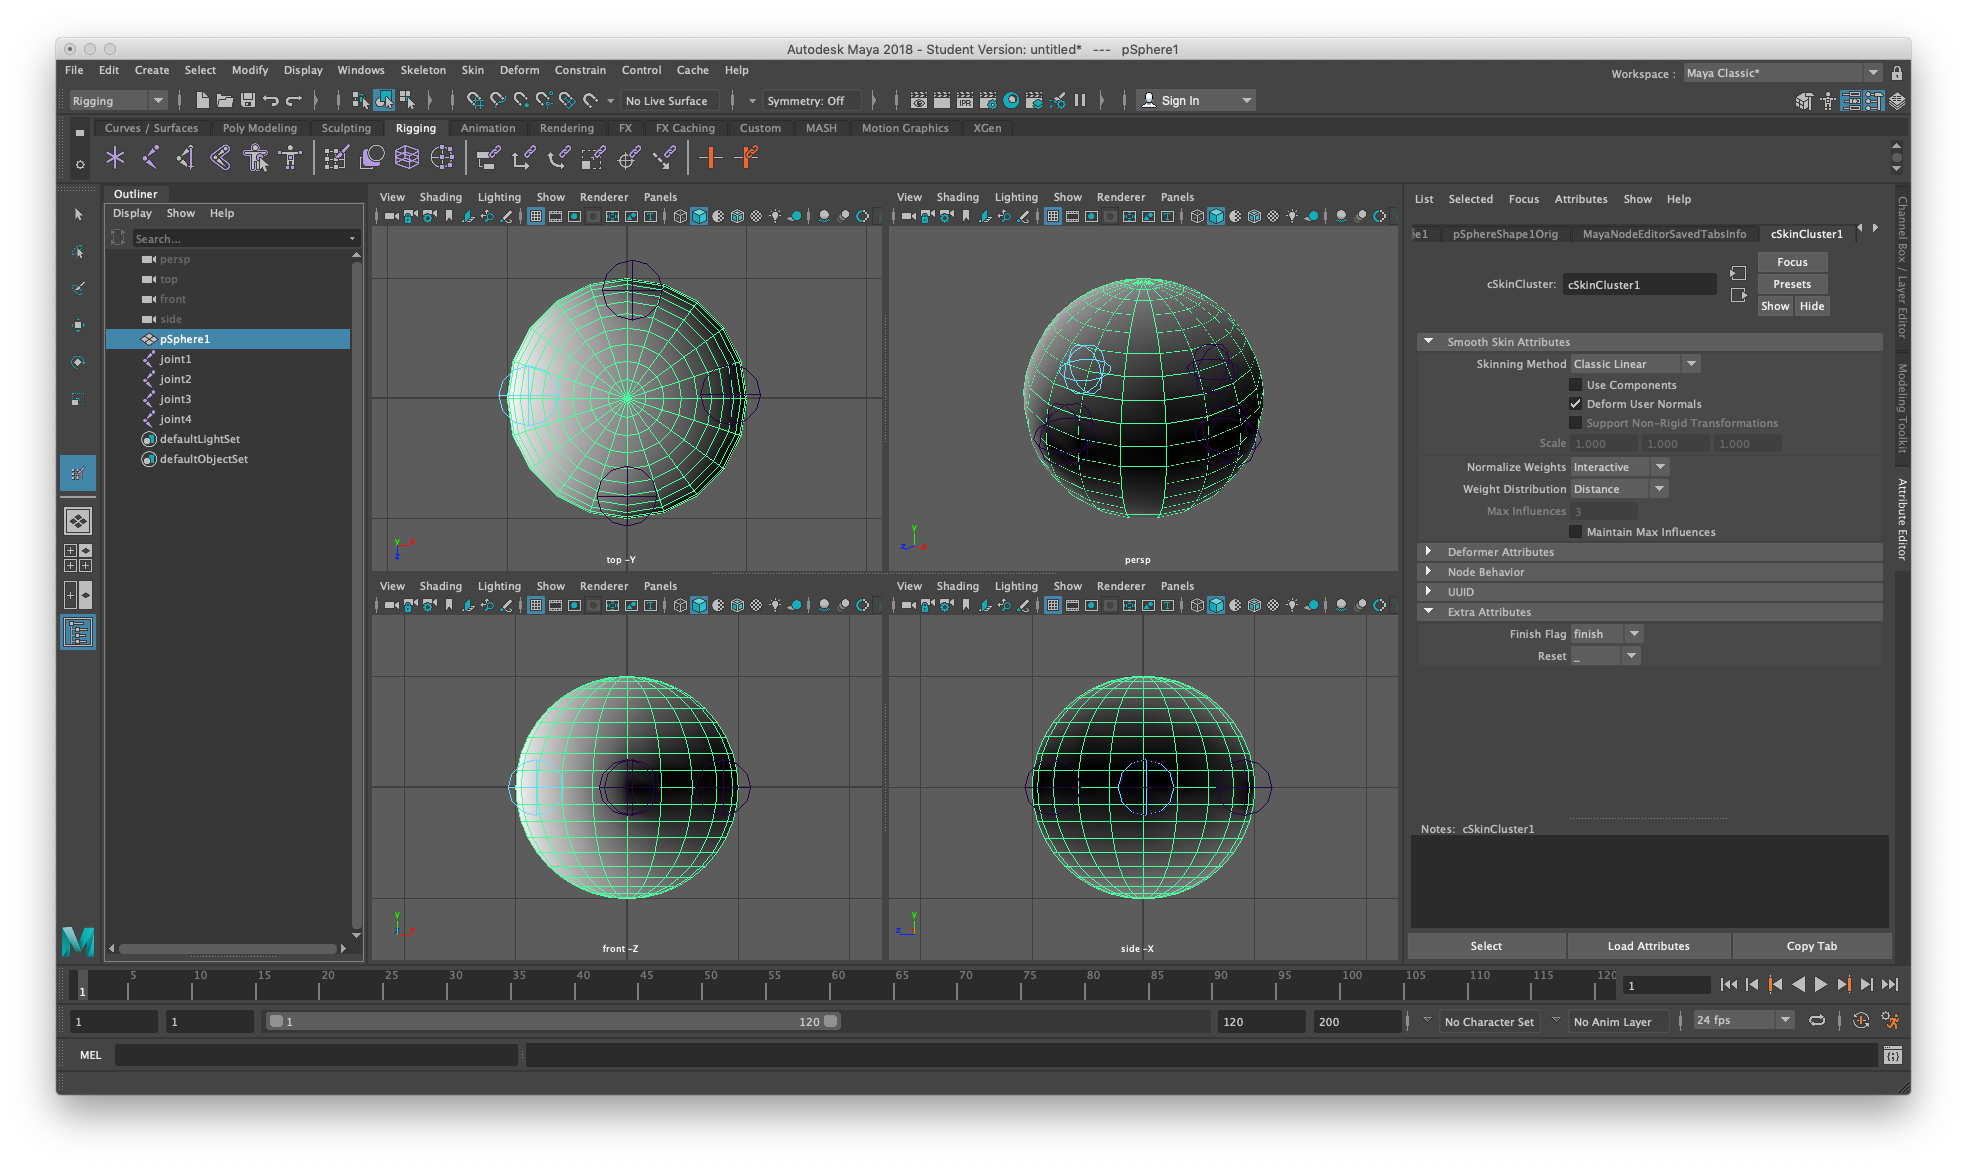Screen dimensions: 1967x1169
Task: Click the Open Scene folder icon
Action: coord(225,100)
